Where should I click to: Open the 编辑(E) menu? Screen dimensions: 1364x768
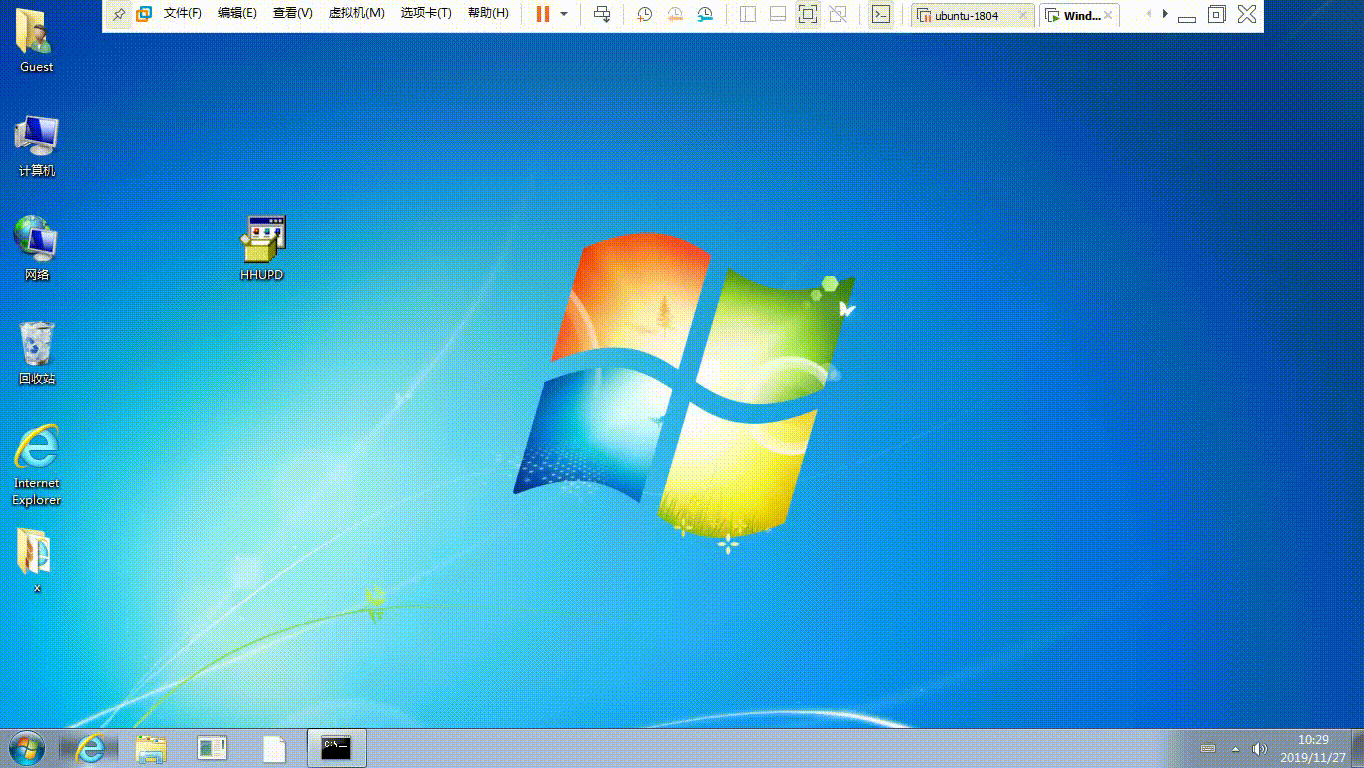pyautogui.click(x=237, y=14)
